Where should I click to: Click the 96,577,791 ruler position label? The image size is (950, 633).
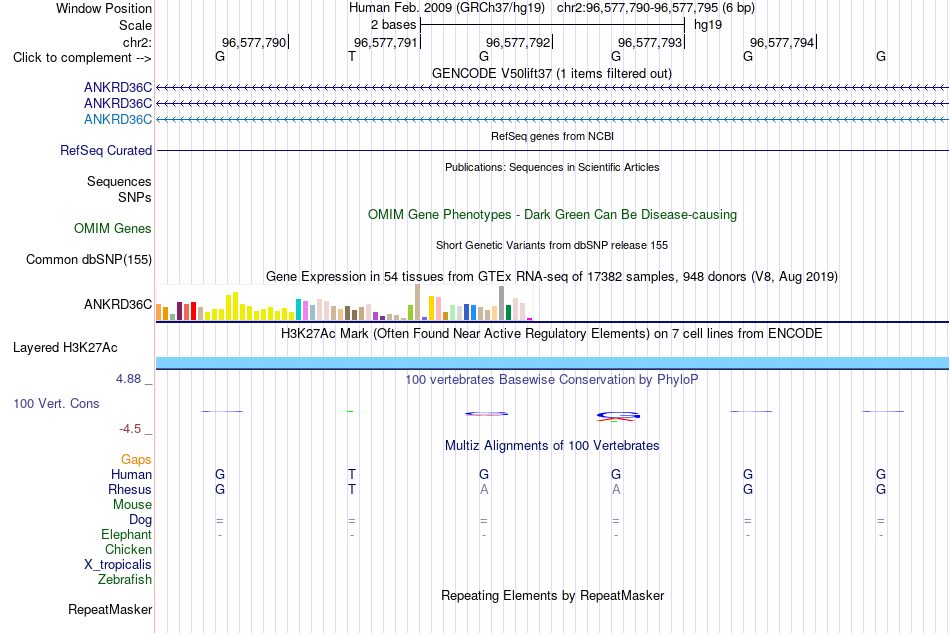tap(386, 42)
